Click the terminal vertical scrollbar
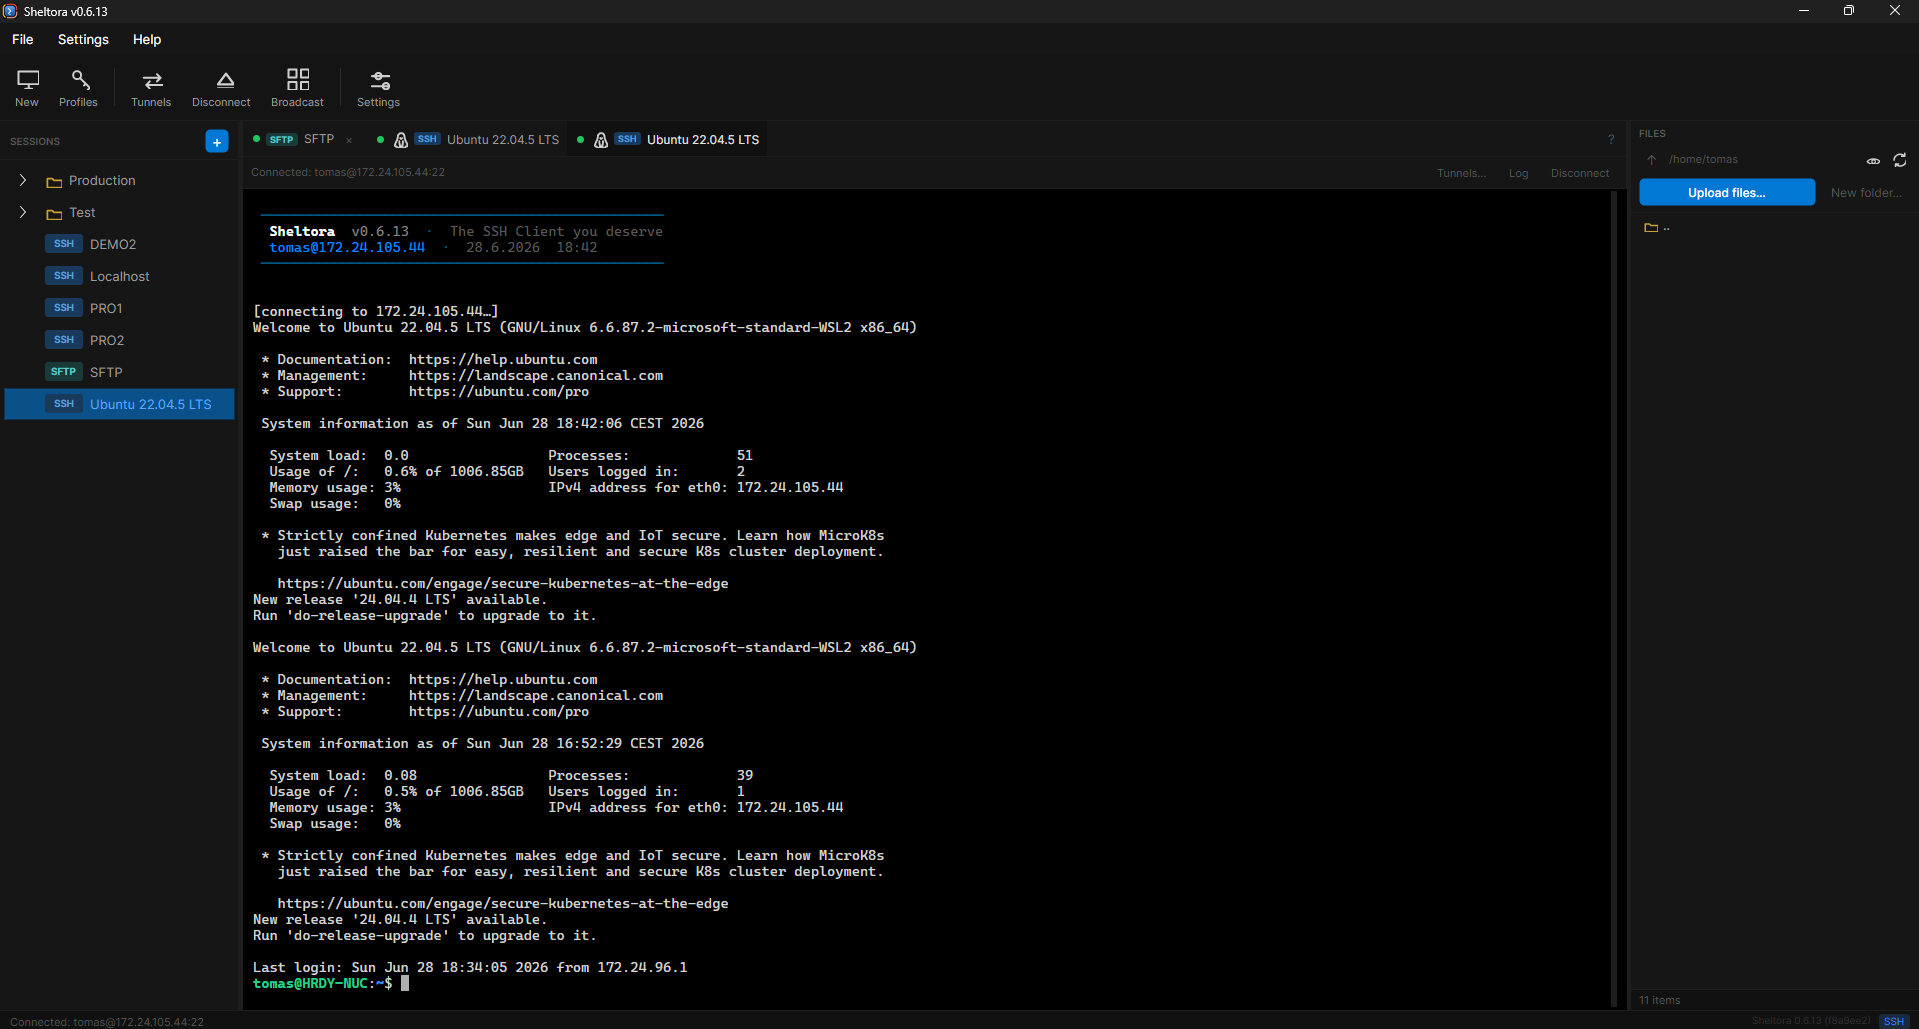This screenshot has height=1029, width=1919. (1614, 598)
